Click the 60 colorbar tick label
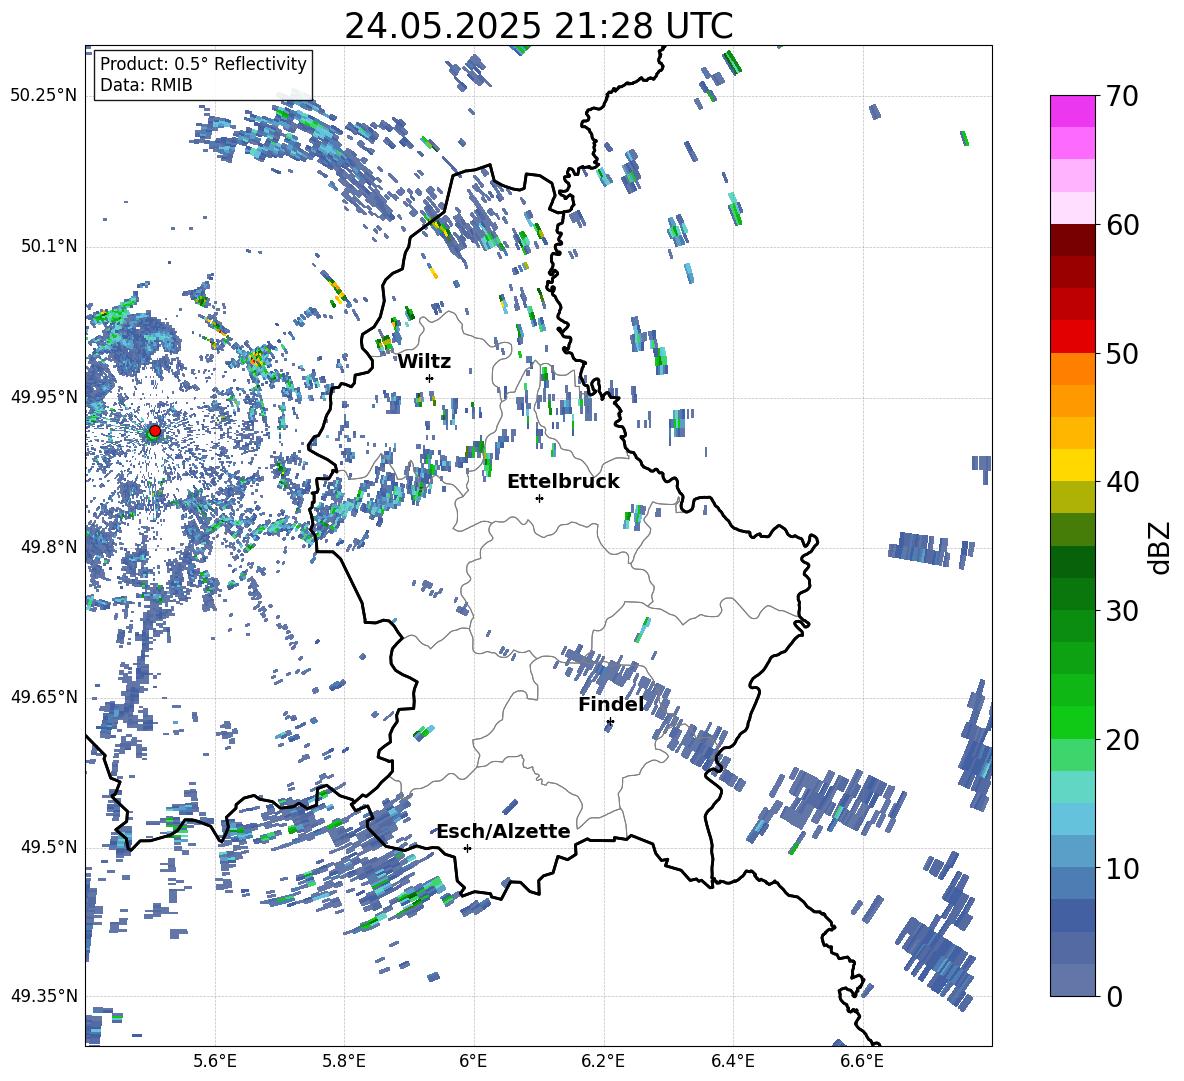Screen dimensions: 1184x1081 tap(1122, 225)
